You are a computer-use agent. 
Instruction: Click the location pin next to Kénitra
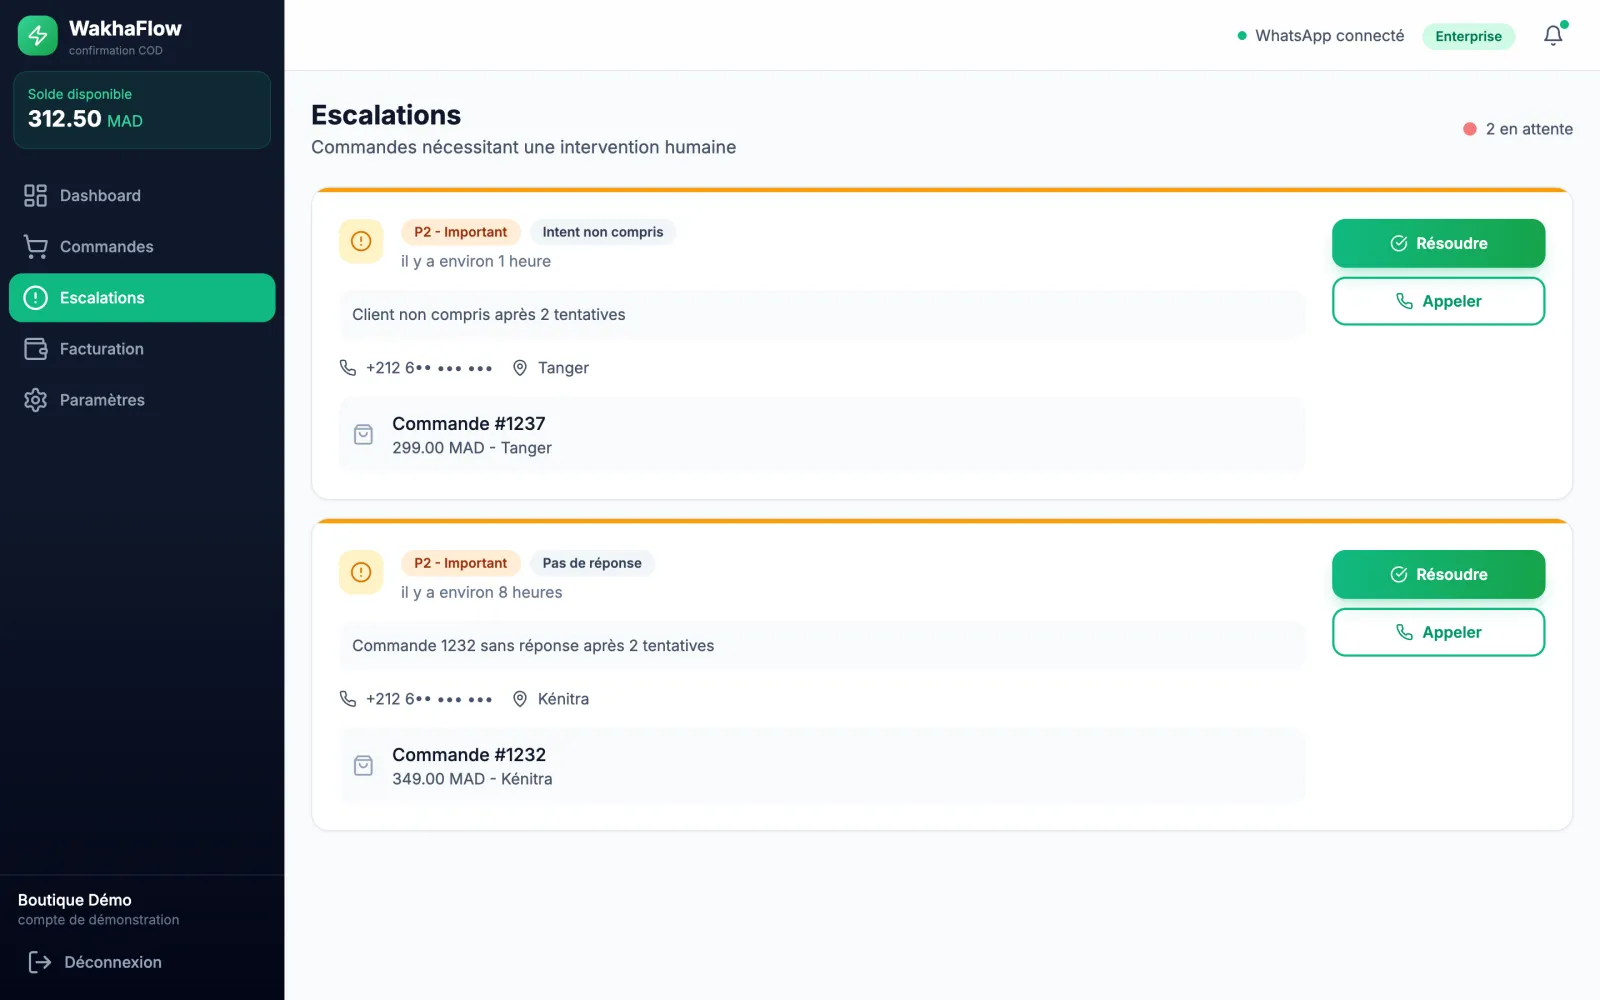[520, 699]
